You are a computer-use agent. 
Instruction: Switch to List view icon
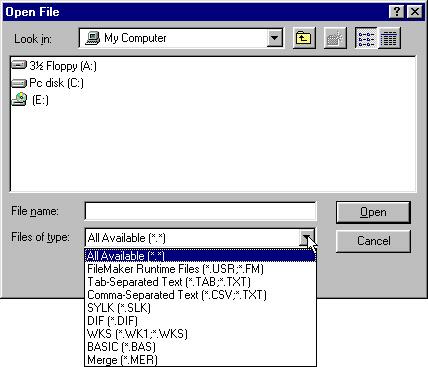(x=366, y=38)
